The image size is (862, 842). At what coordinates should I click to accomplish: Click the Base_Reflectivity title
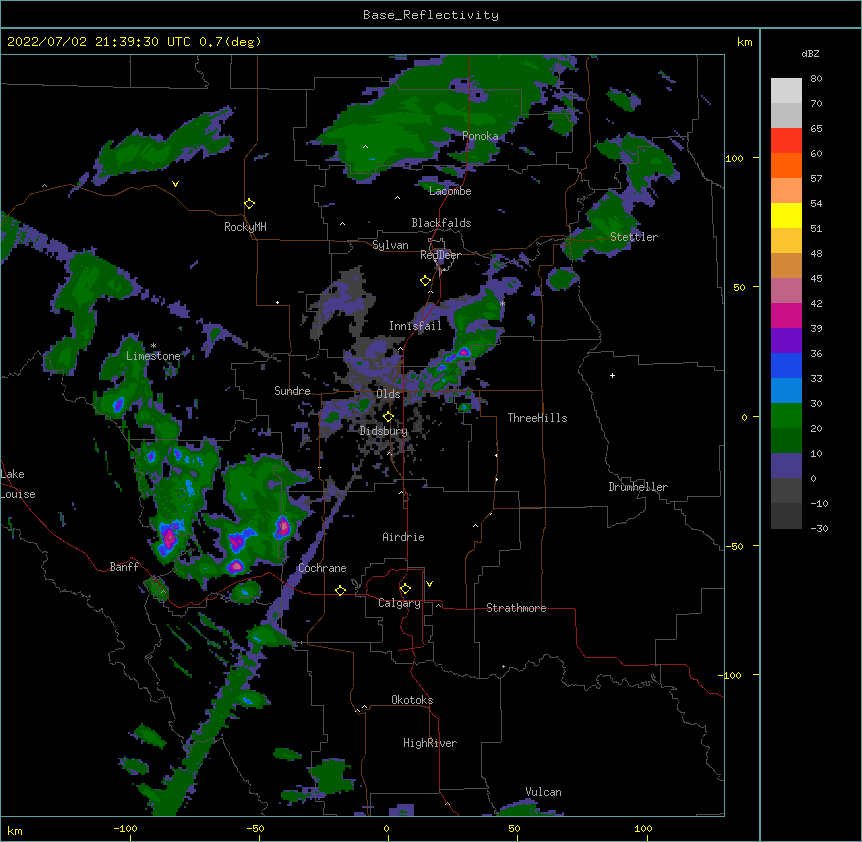click(x=431, y=15)
